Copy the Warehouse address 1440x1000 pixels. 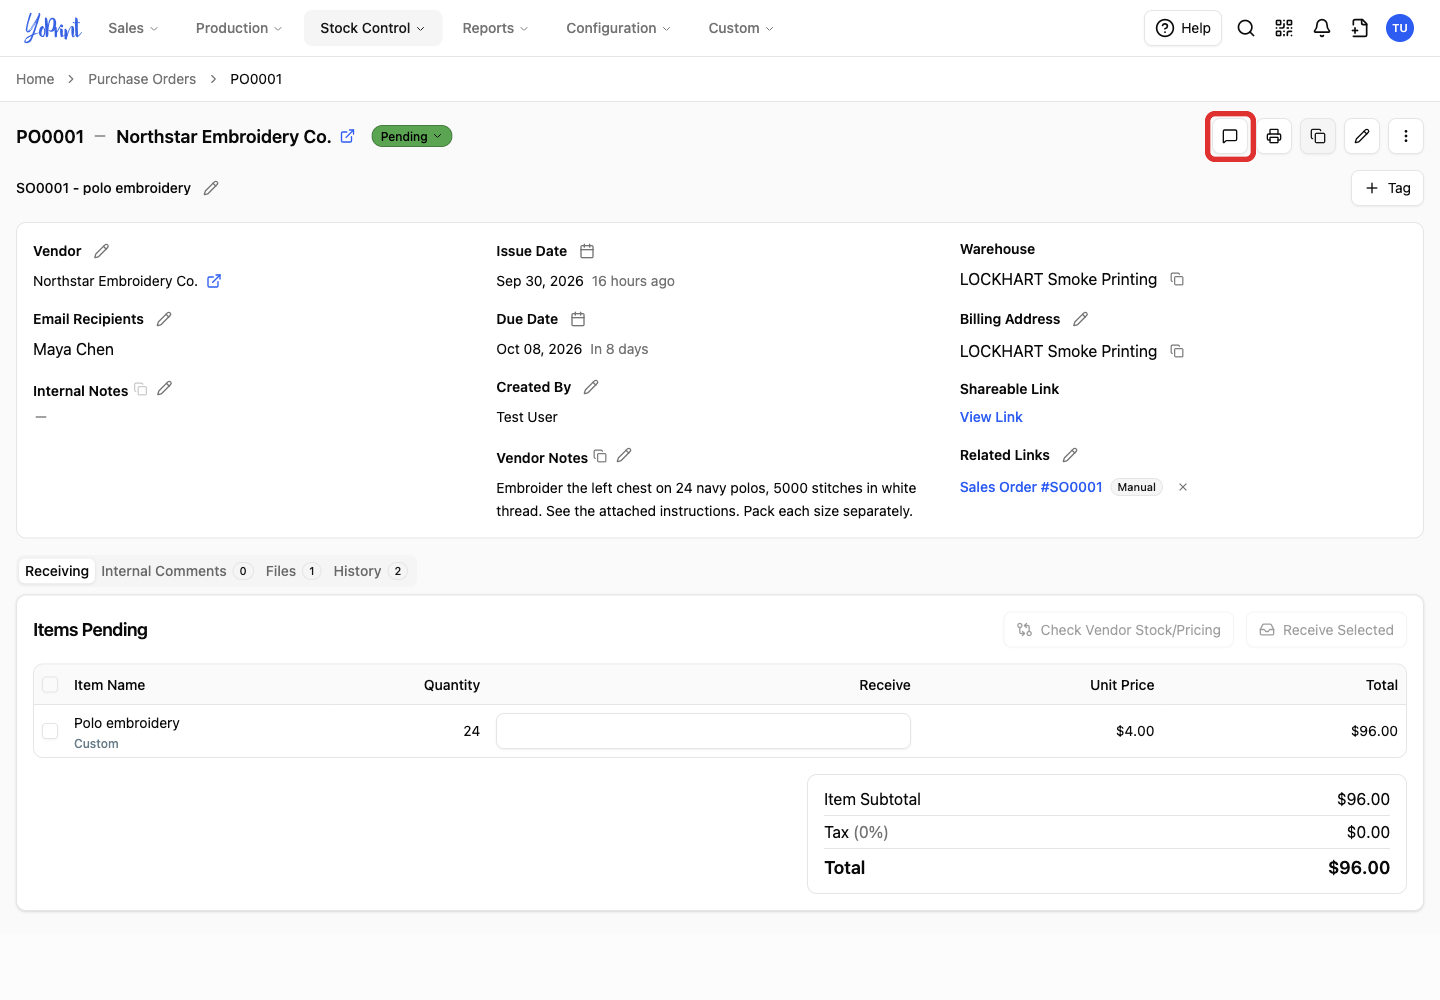coord(1177,279)
